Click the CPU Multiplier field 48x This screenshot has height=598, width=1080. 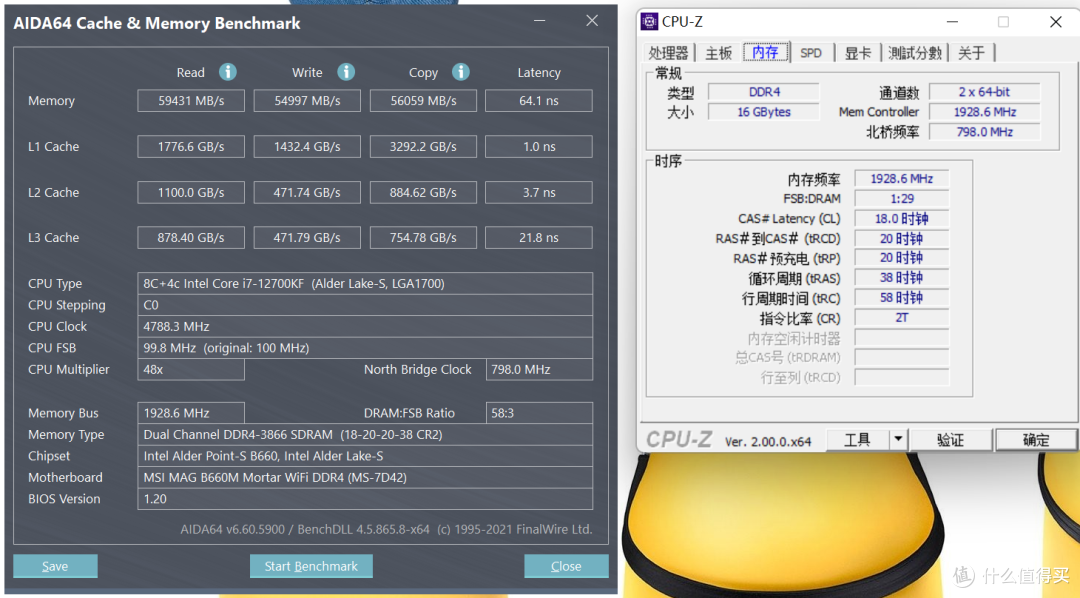point(191,369)
